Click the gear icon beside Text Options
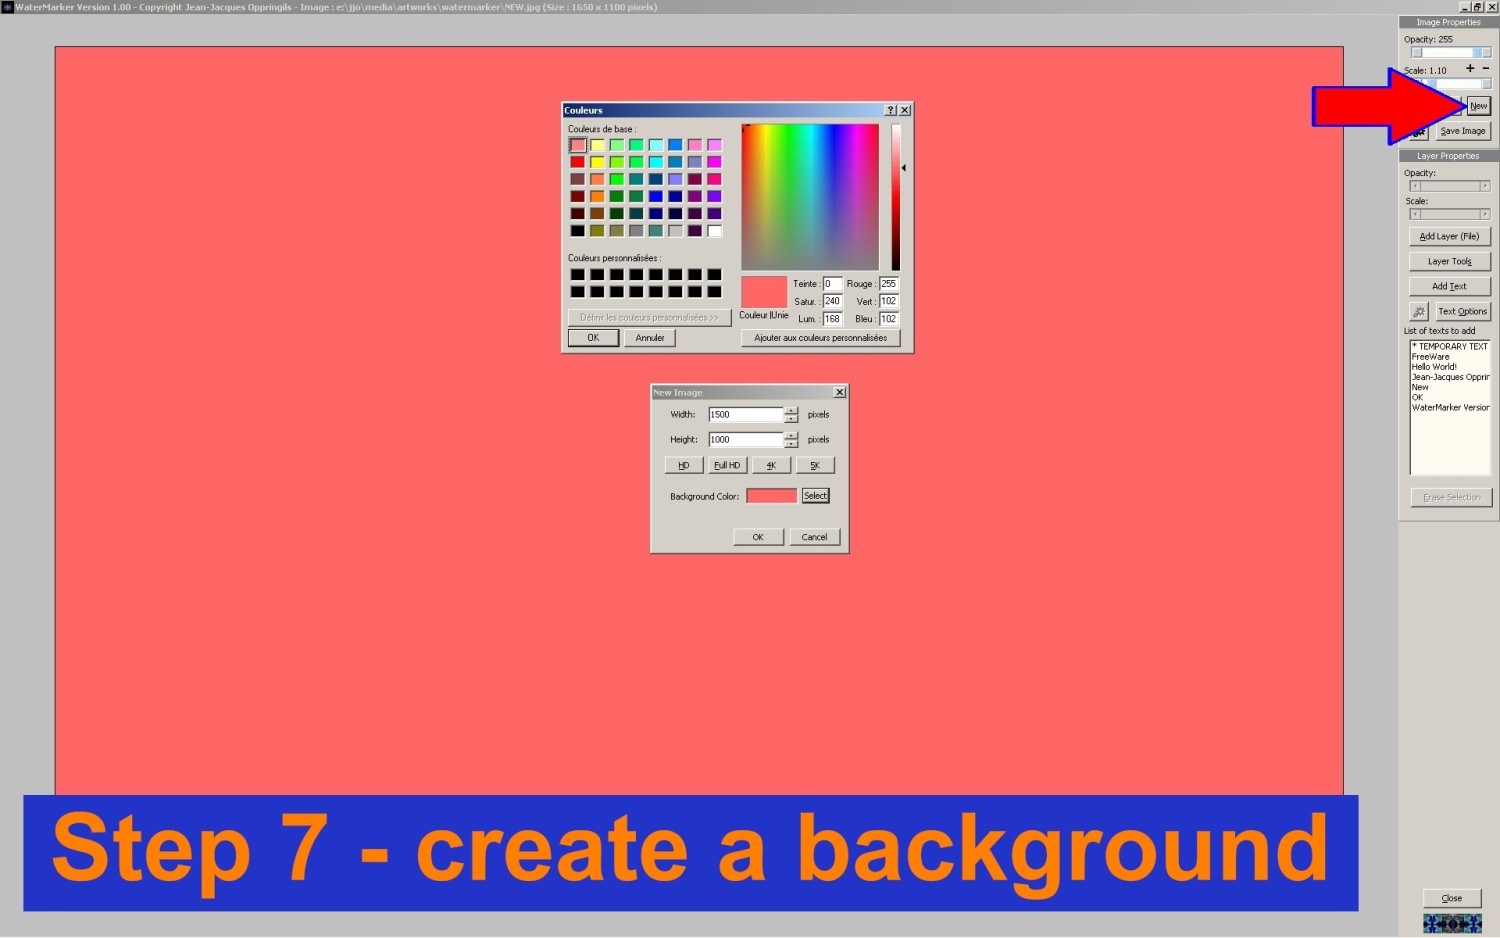1500x938 pixels. pyautogui.click(x=1418, y=312)
